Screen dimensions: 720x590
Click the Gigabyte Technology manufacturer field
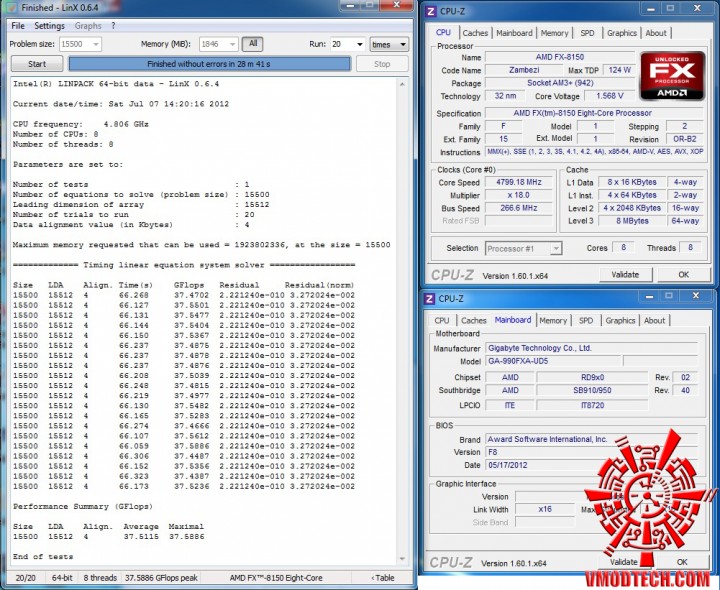tap(592, 348)
